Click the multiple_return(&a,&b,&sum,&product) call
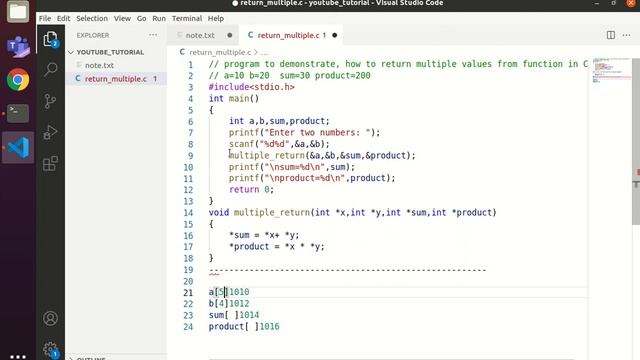This screenshot has width=640, height=360. pos(322,156)
